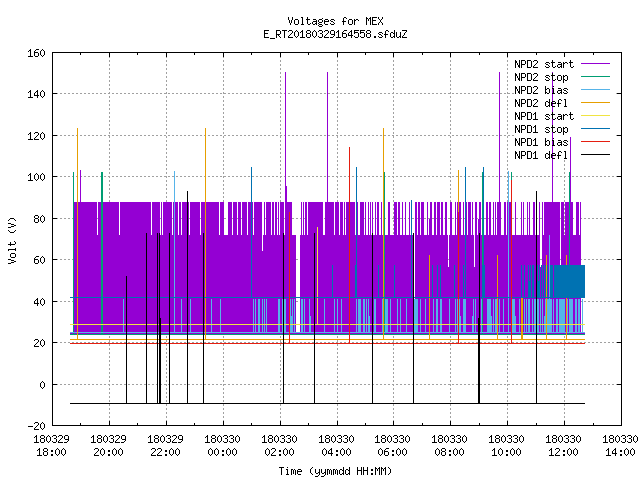Click the purple NPD2 start legend line
Screen dimensions: 640x480
coord(595,64)
